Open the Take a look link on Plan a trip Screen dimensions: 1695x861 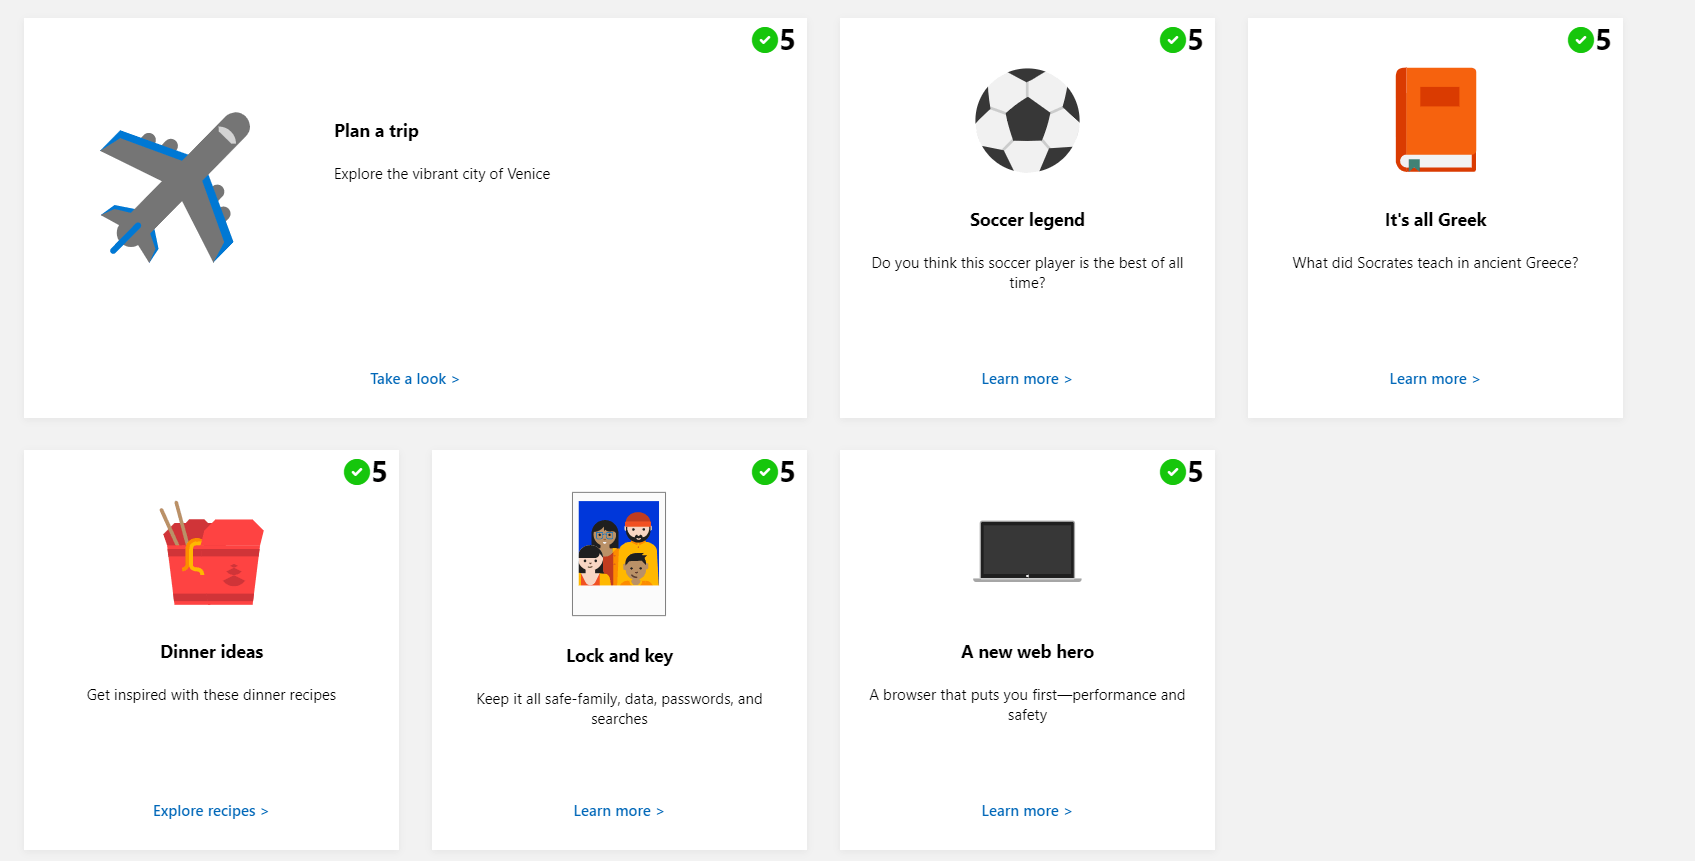[414, 378]
